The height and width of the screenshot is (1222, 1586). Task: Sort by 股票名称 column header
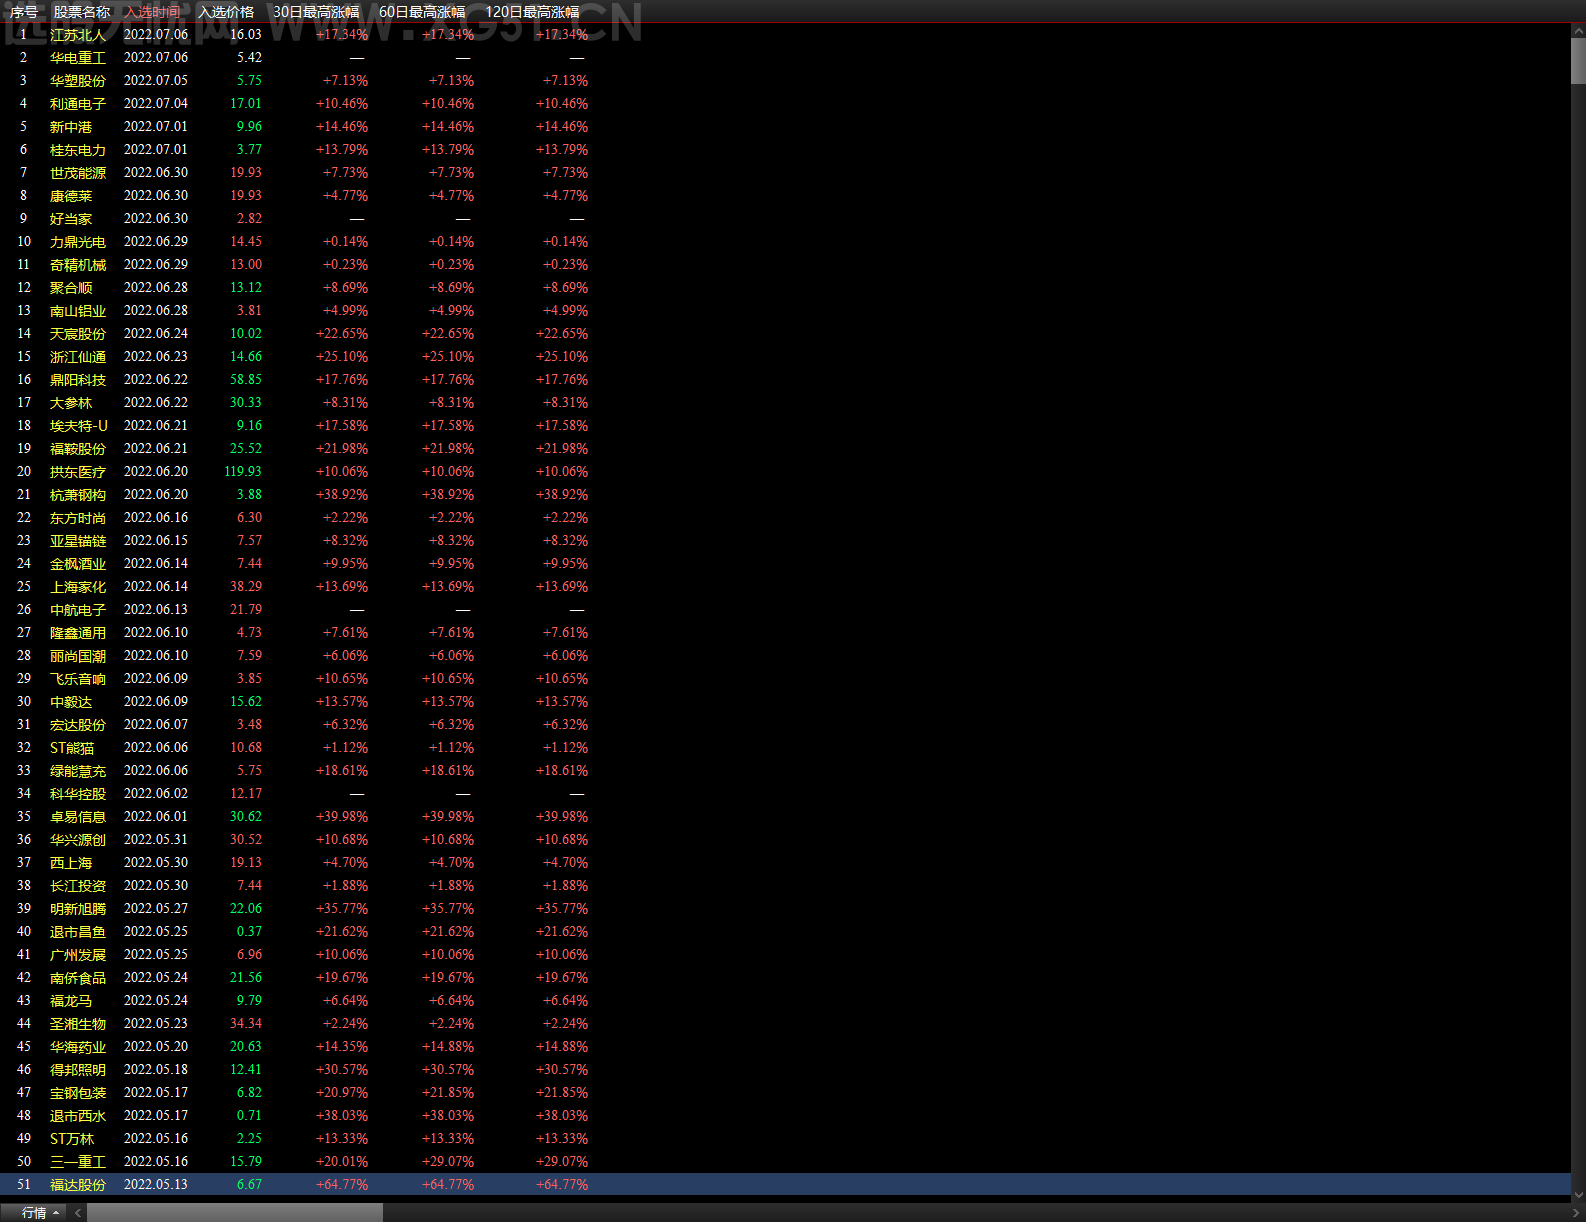click(82, 12)
